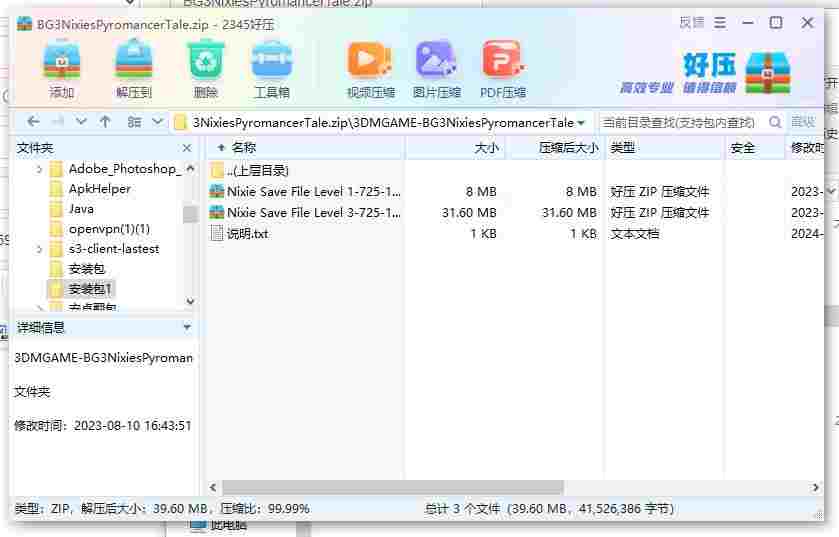Click the 文本文档 type cell

[x=634, y=234]
